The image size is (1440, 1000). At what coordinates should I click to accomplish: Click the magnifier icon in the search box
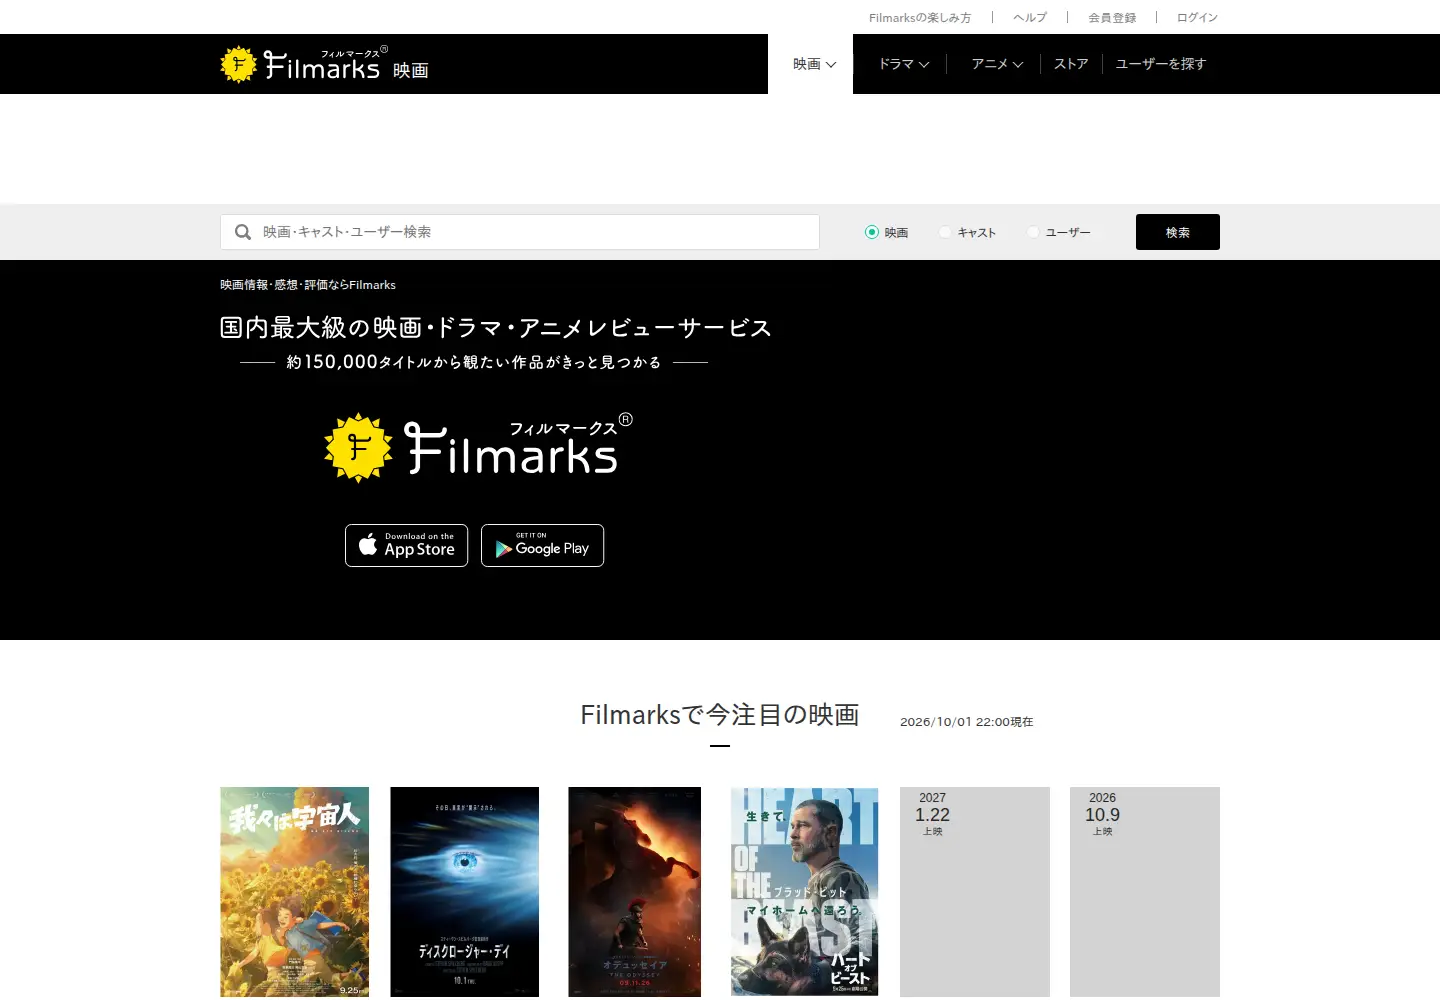coord(243,232)
